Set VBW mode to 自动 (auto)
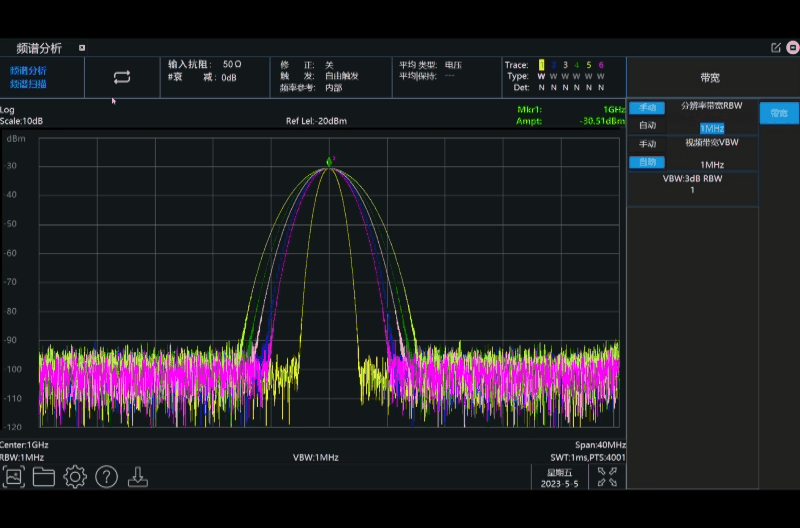This screenshot has width=800, height=528. point(647,162)
